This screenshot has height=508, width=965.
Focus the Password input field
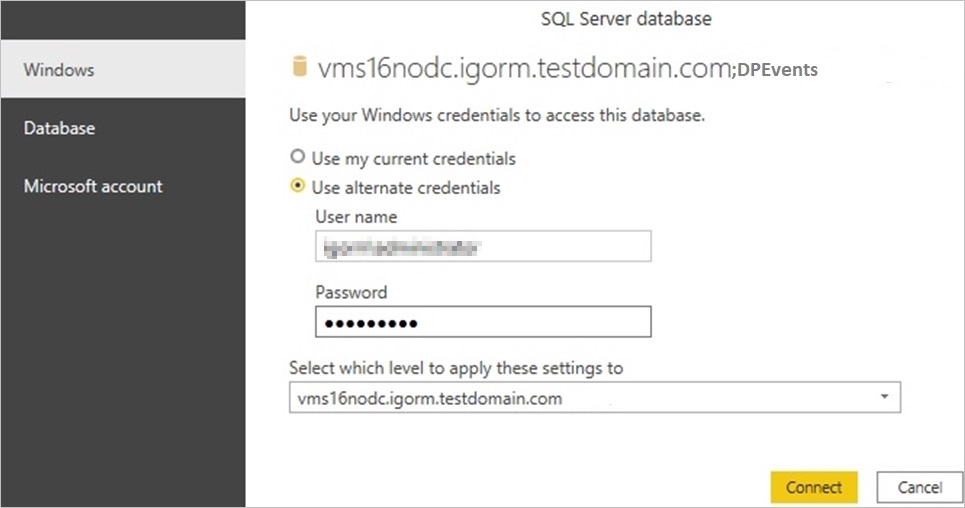pos(483,322)
